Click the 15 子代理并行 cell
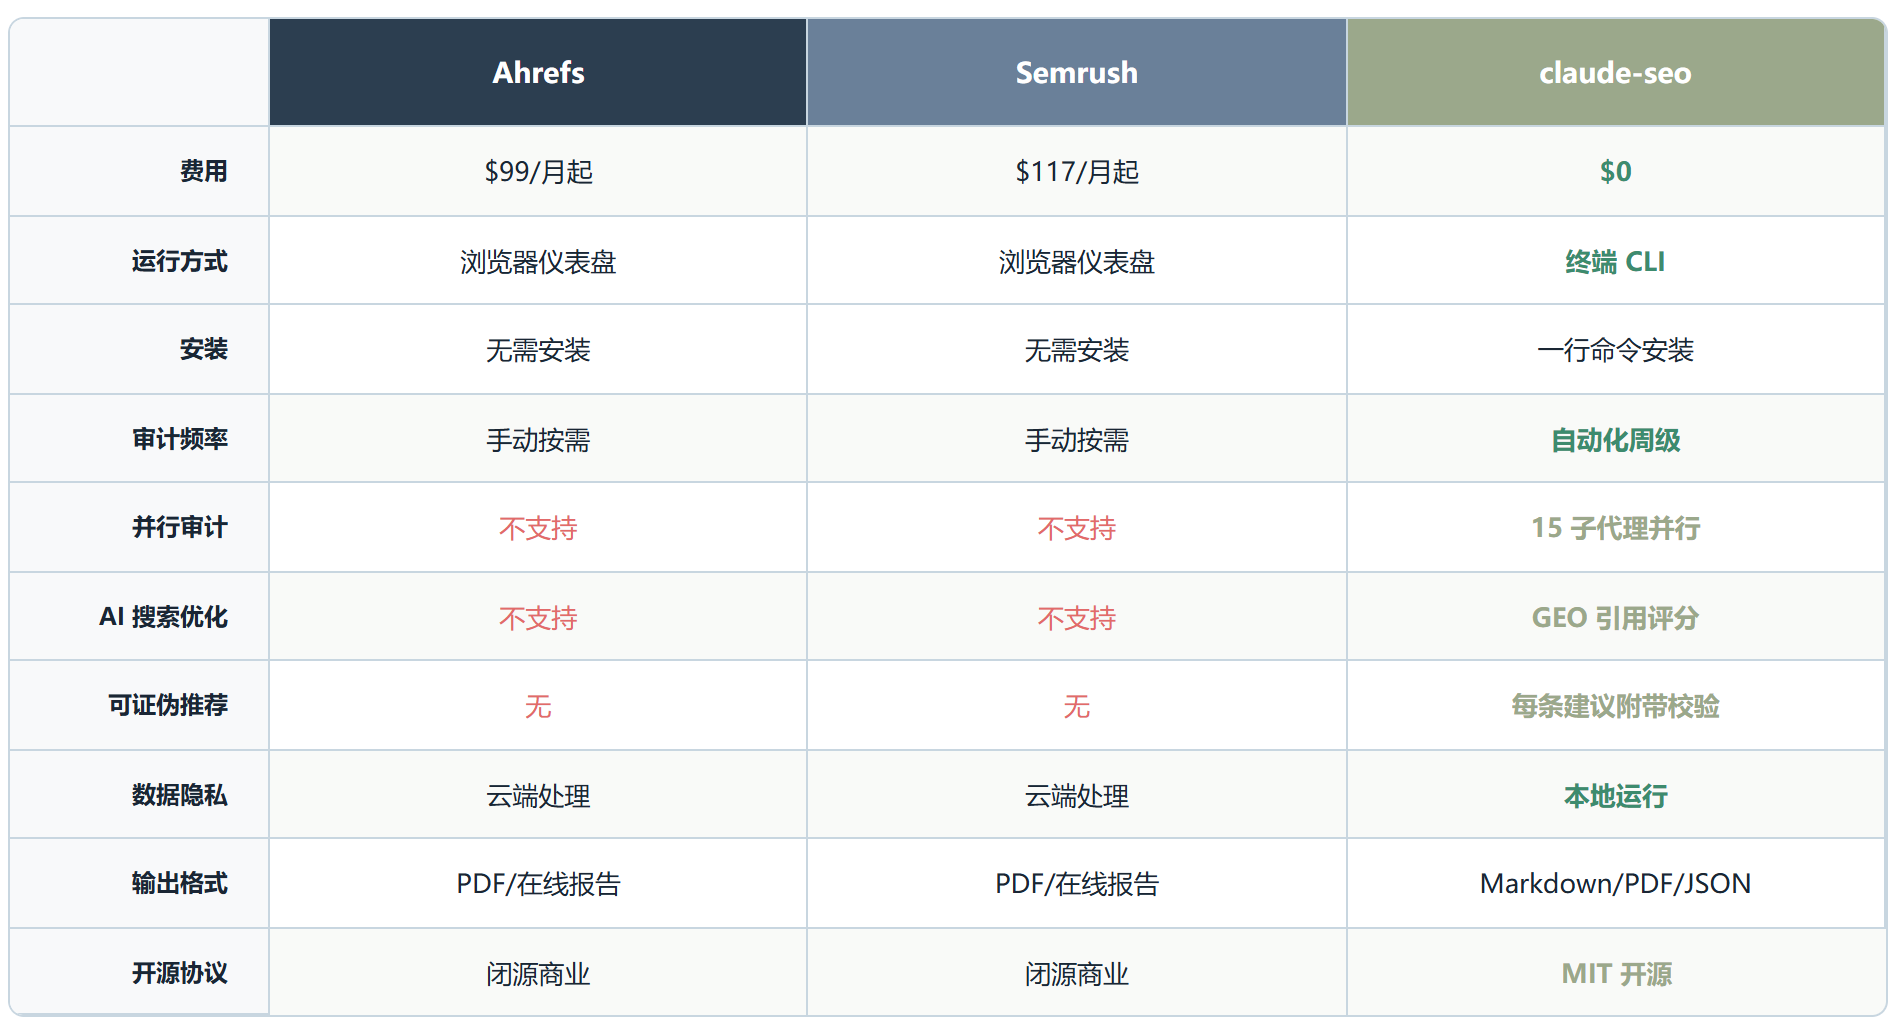Screen dimensions: 1894x1028 (1616, 527)
